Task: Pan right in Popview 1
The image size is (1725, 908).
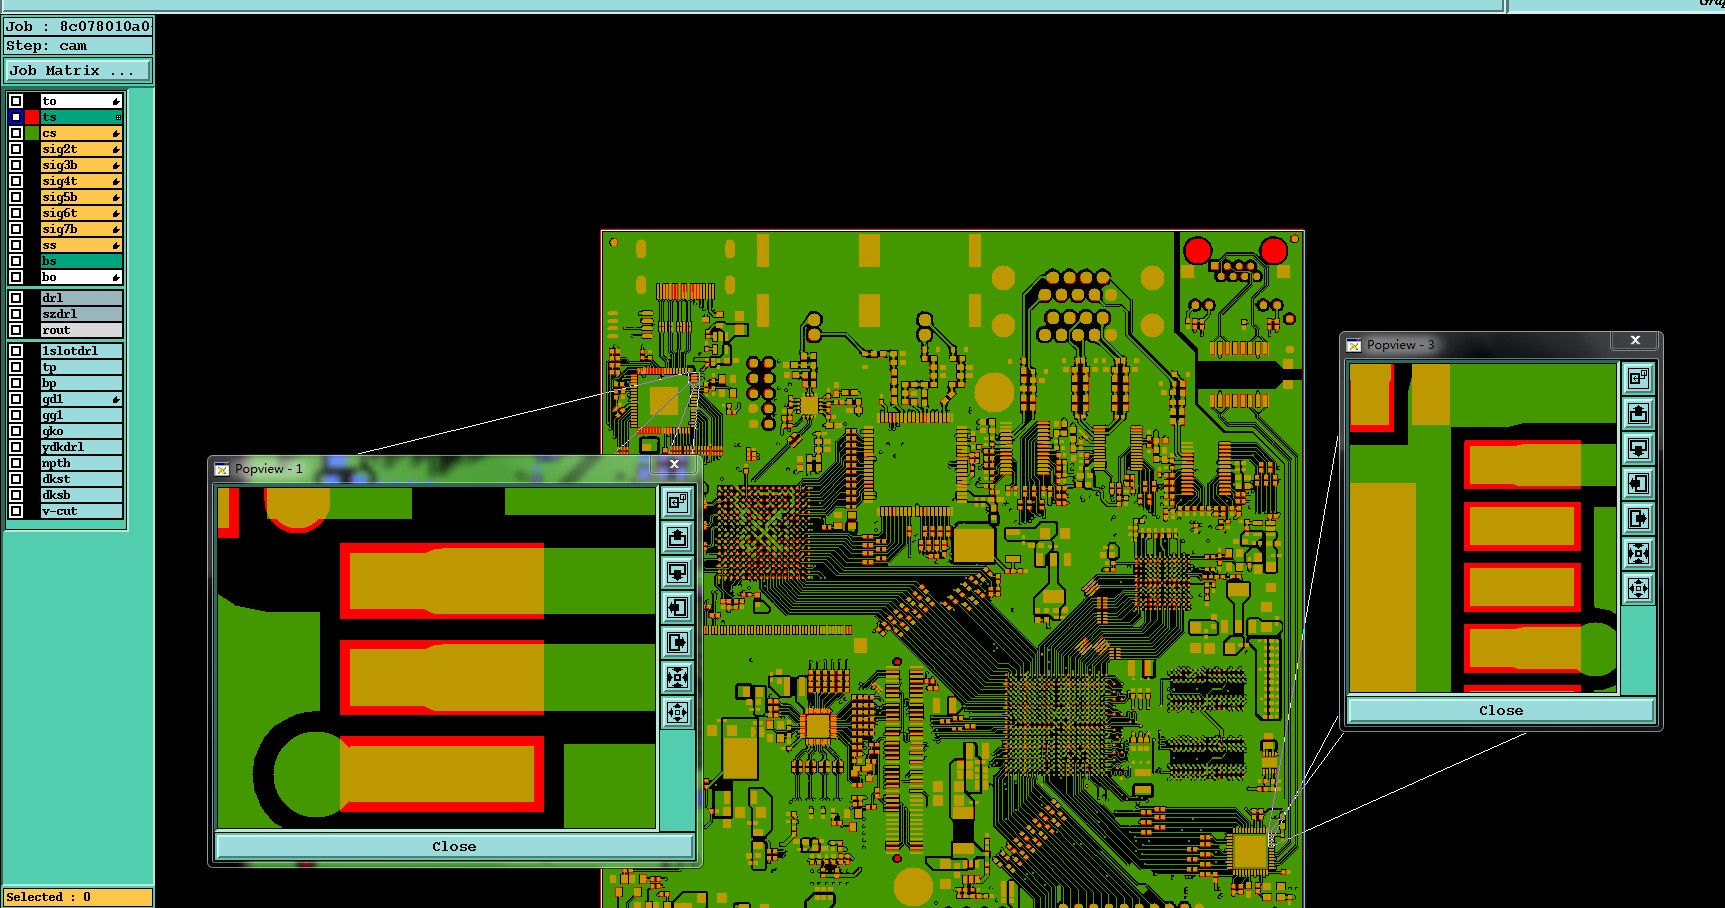Action: point(677,643)
